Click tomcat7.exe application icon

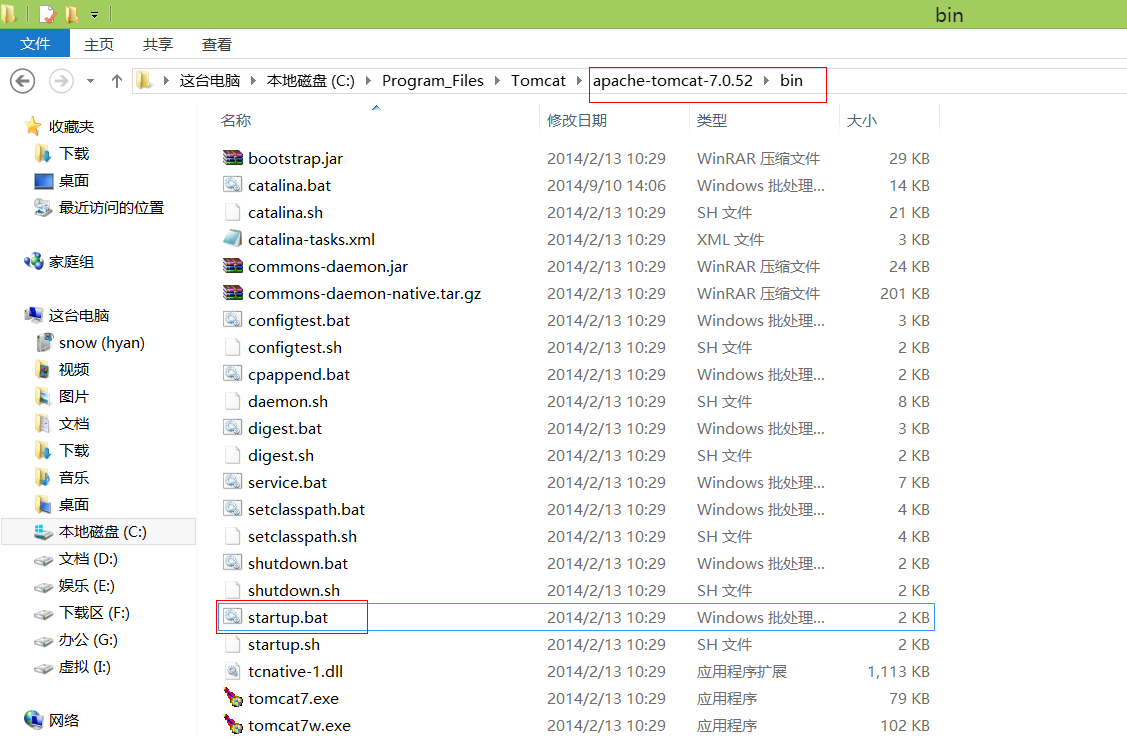click(232, 698)
